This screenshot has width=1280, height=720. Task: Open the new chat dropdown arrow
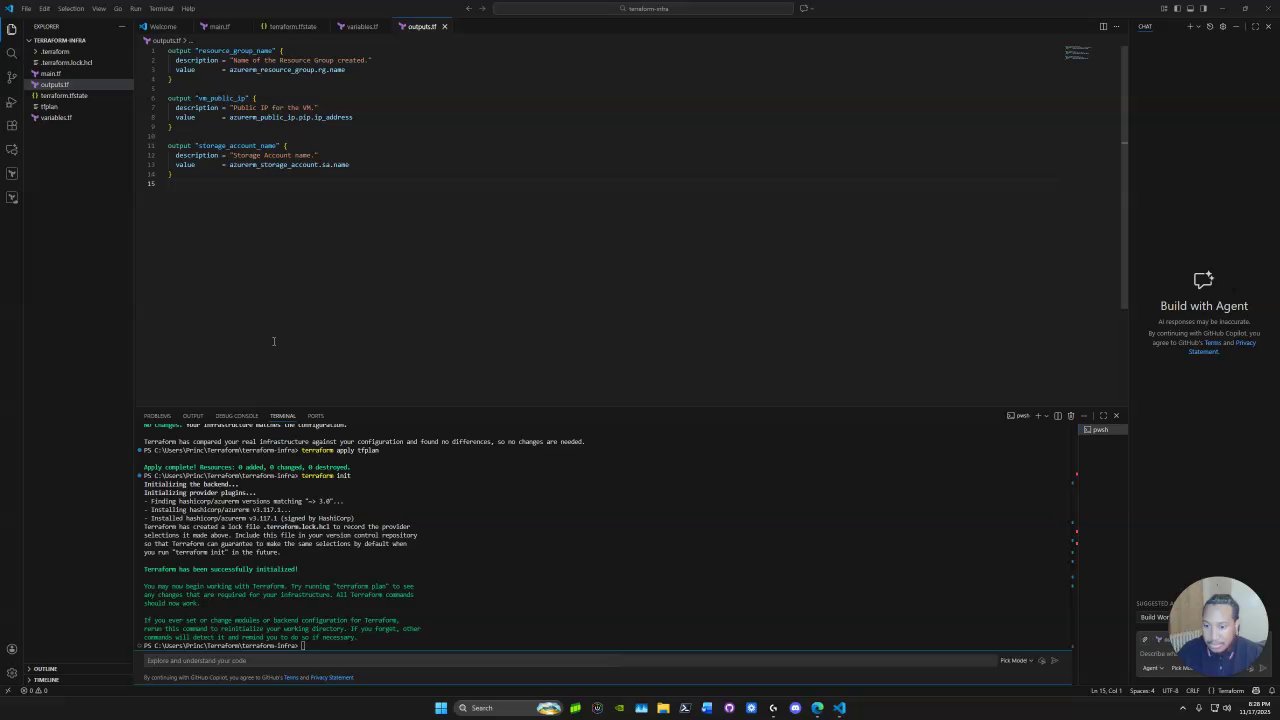[1198, 27]
